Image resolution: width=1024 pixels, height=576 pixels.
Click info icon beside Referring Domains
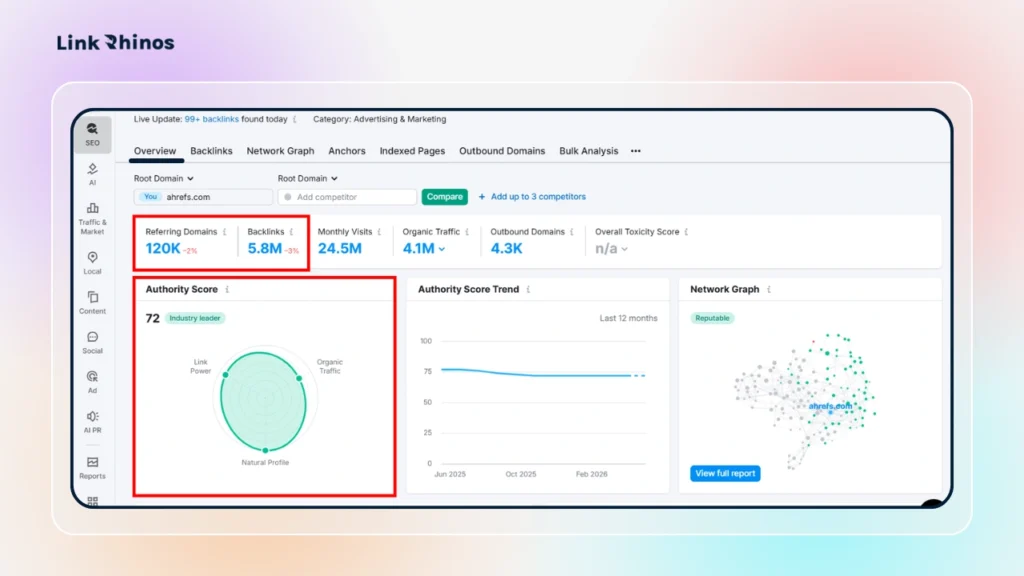point(225,232)
